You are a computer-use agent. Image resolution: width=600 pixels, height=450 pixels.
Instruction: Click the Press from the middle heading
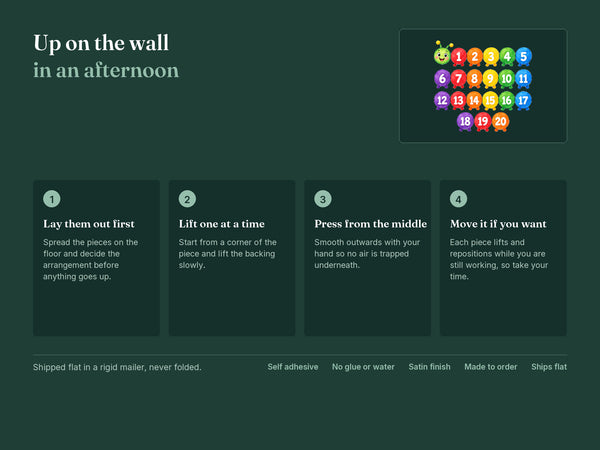point(370,224)
